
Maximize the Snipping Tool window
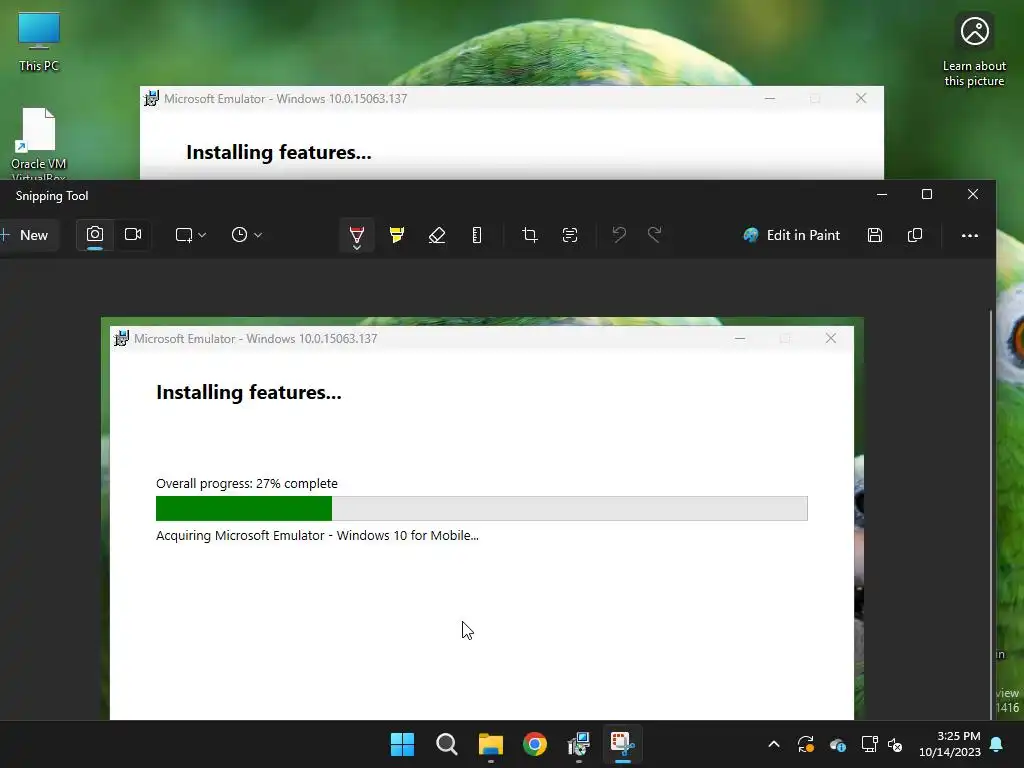(927, 195)
